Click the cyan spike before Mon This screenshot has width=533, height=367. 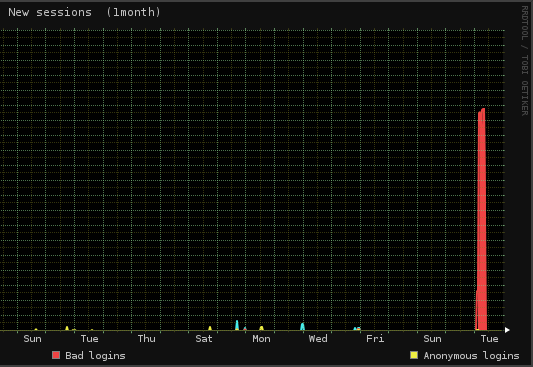(x=237, y=325)
